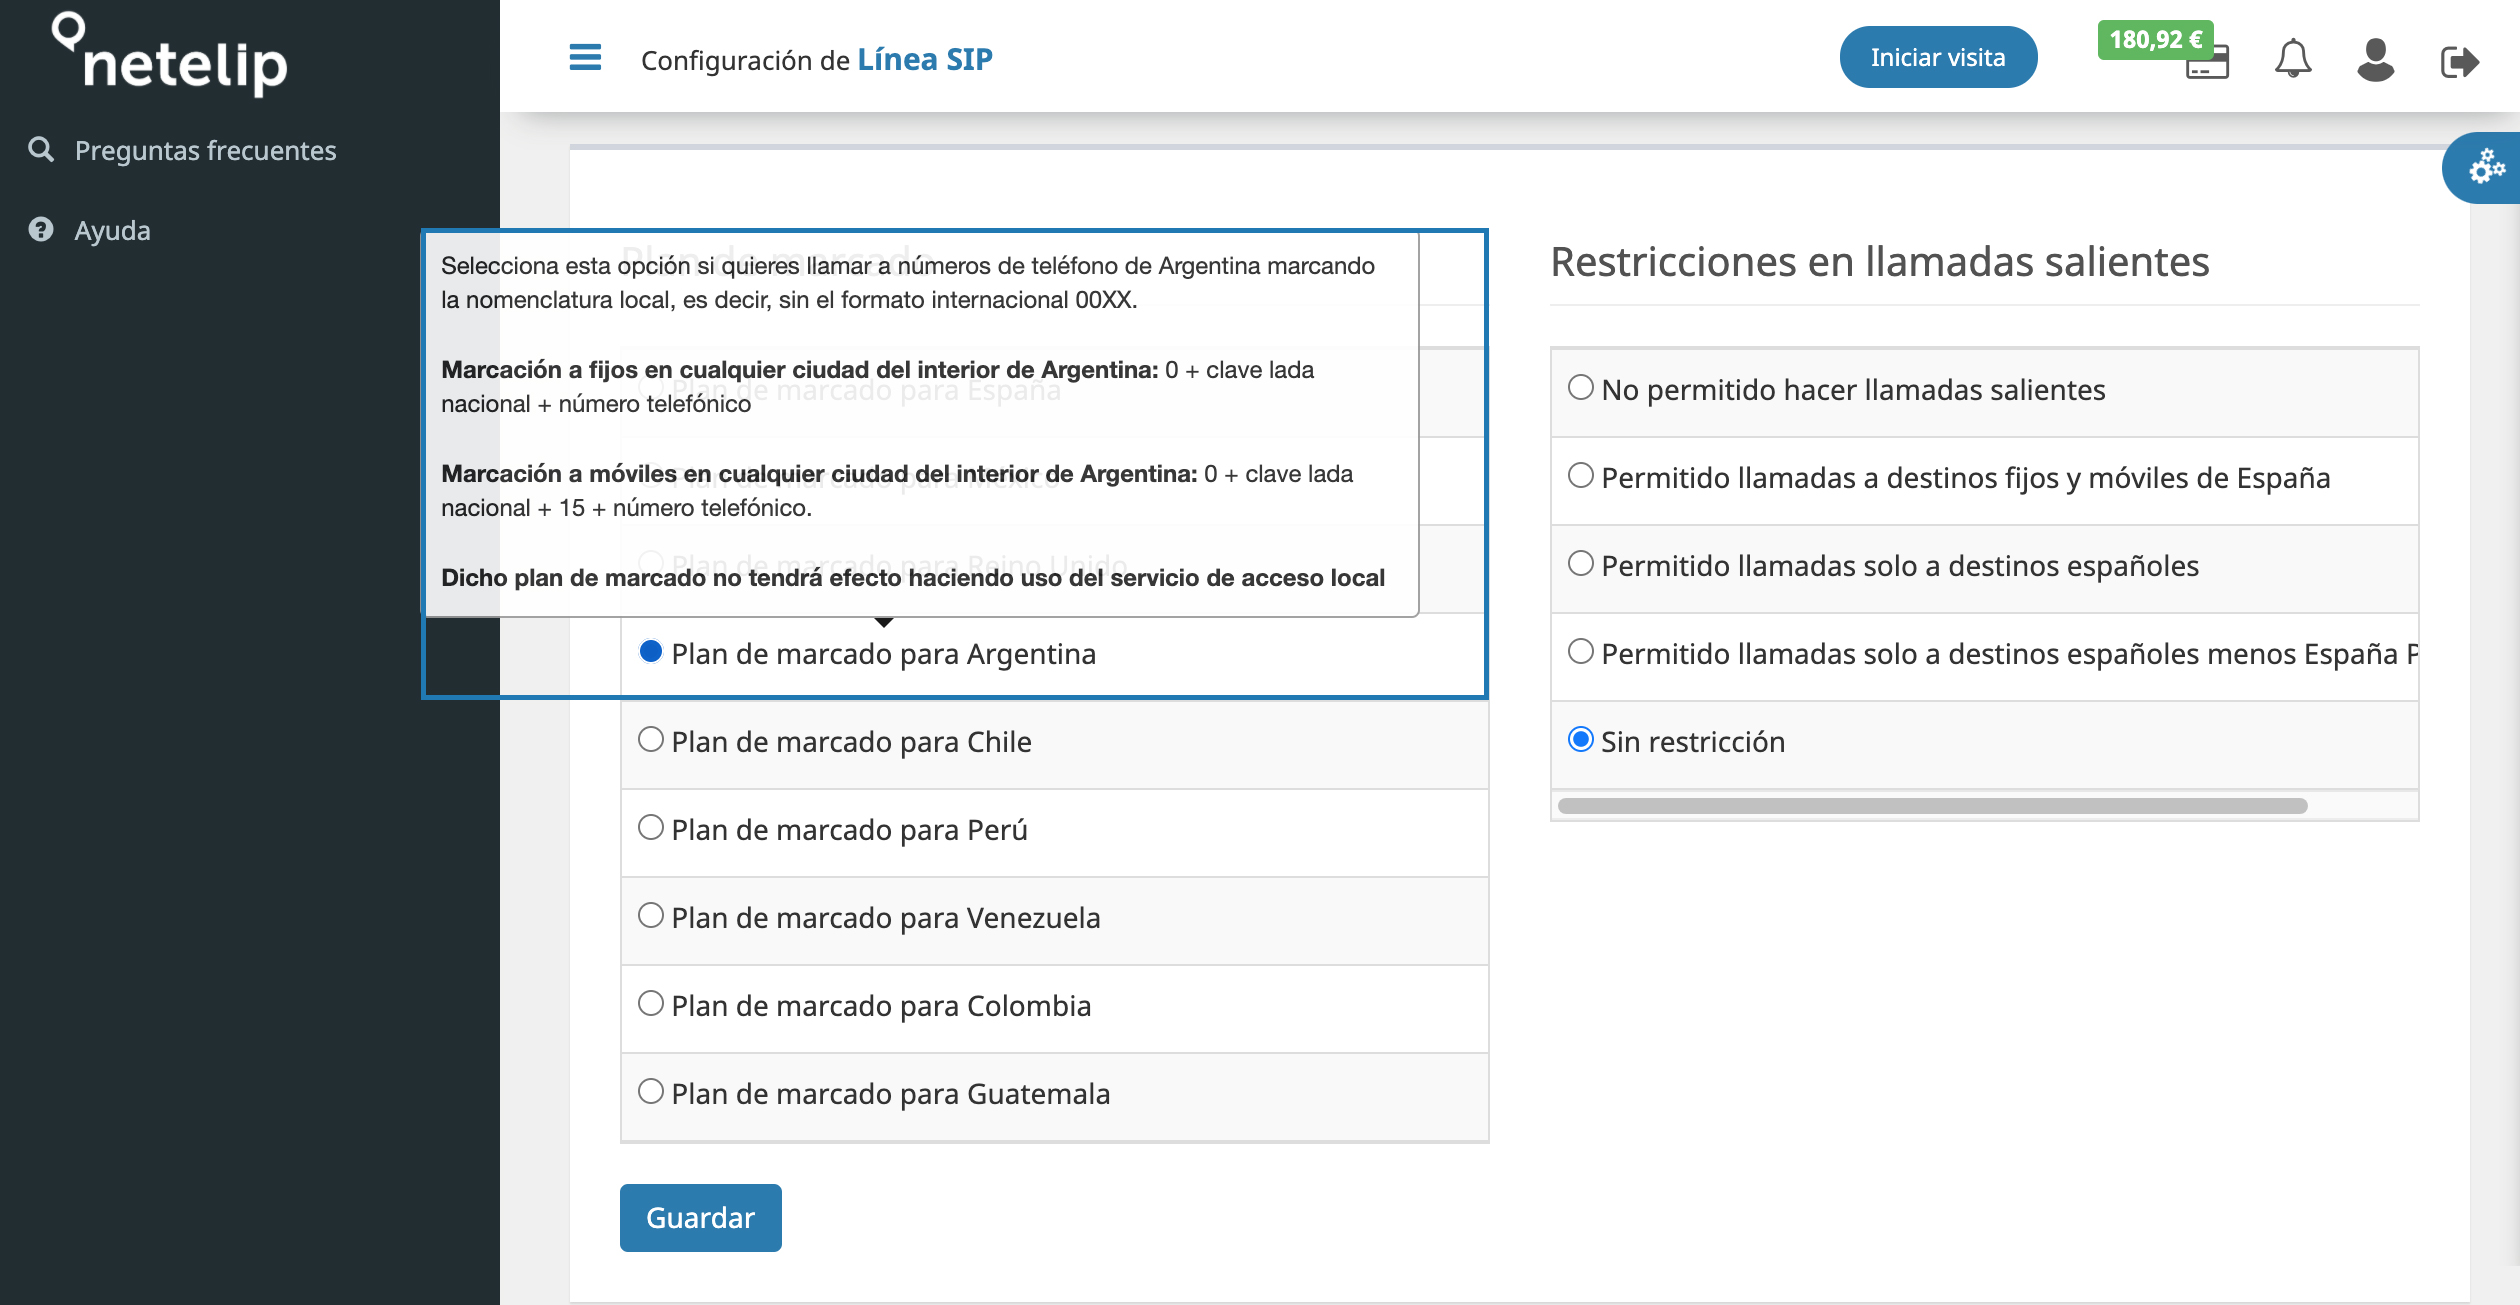Viewport: 2520px width, 1305px height.
Task: Choose Permitido llamadas solo a destinos españoles
Action: point(1581,563)
